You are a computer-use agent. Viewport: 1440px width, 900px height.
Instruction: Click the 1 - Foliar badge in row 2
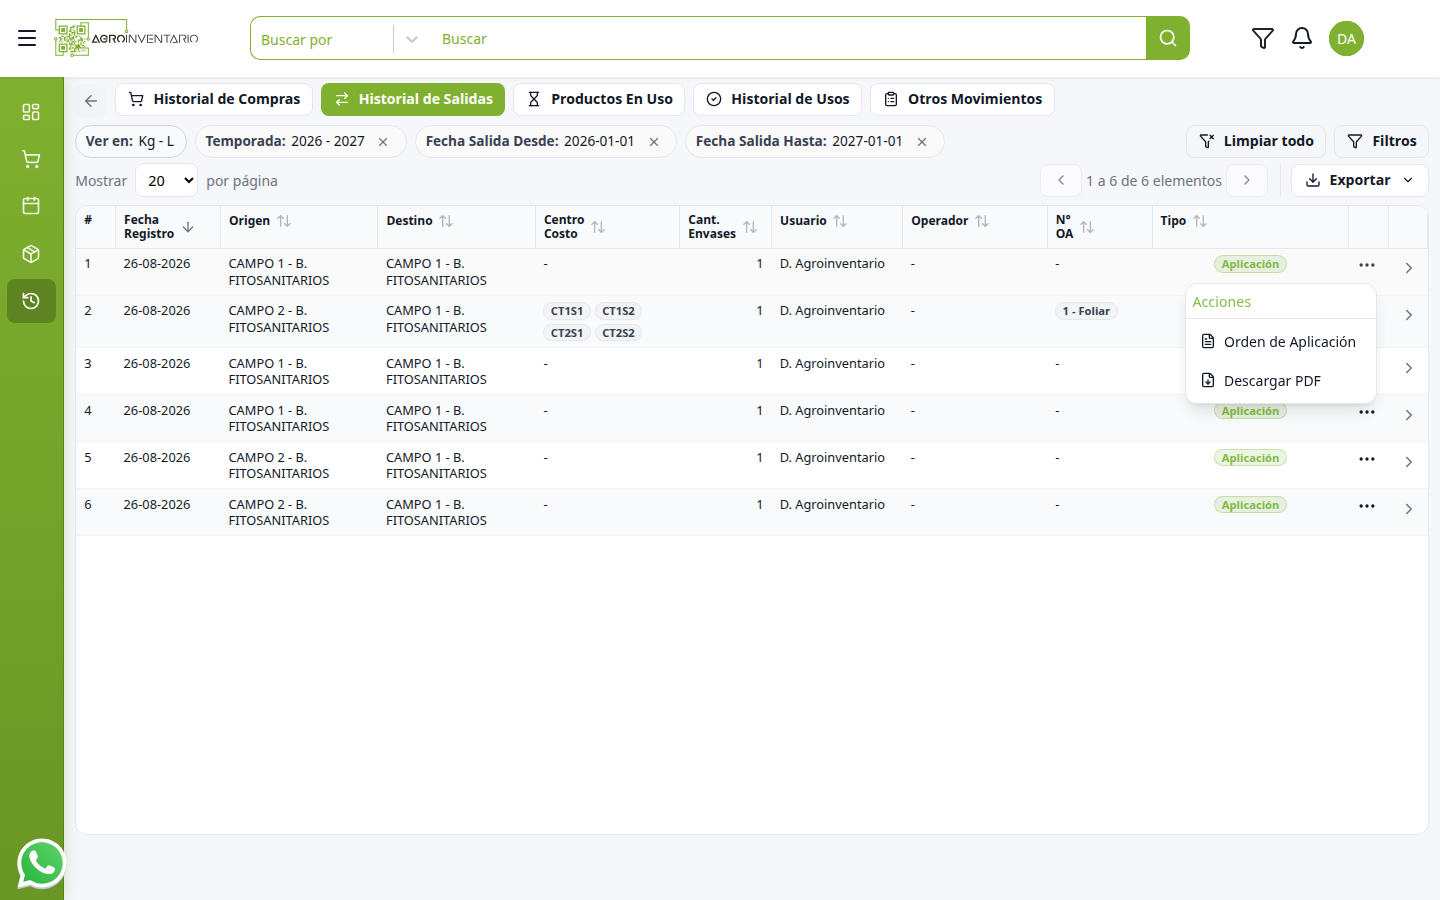point(1086,311)
